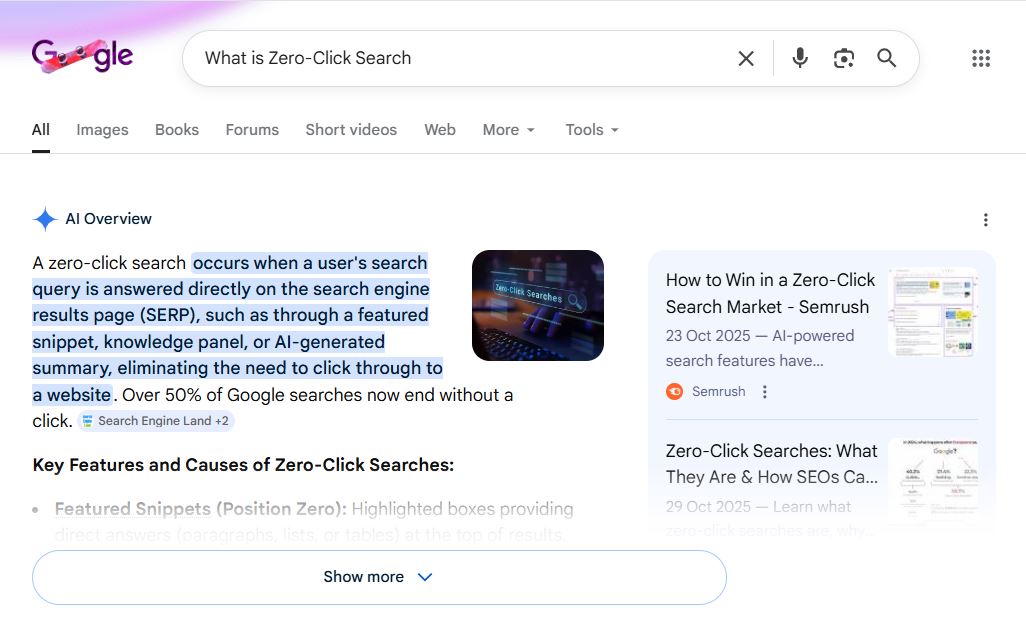Clear the search query with the X icon
Image resolution: width=1026 pixels, height=622 pixels.
[745, 58]
